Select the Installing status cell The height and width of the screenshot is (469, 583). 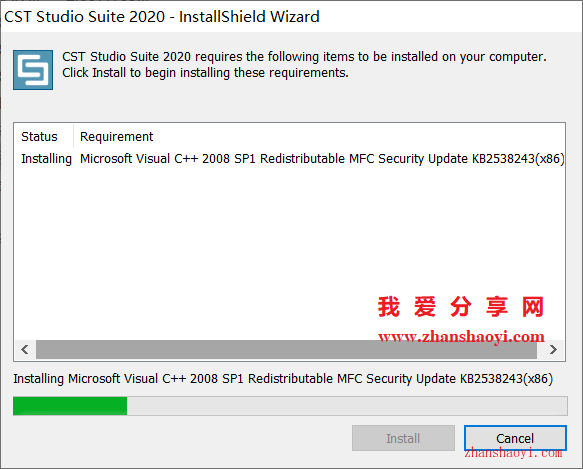(46, 159)
